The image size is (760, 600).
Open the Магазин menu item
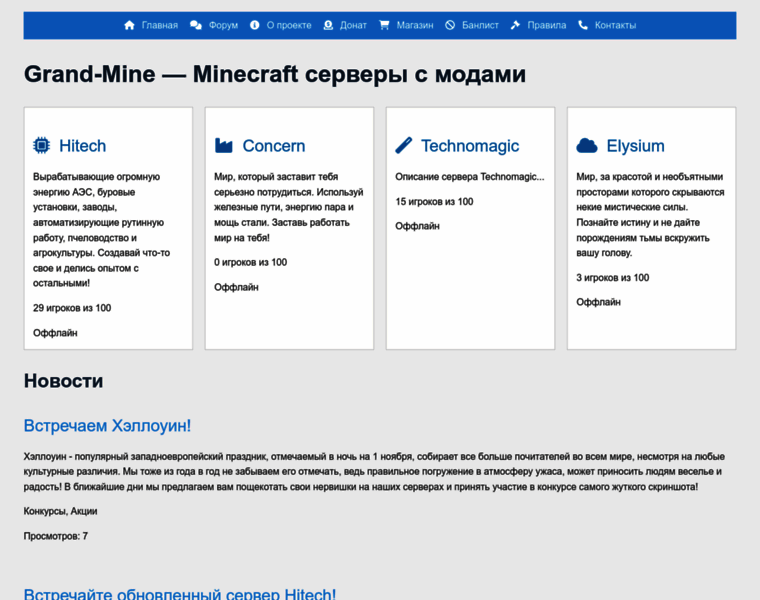(415, 25)
